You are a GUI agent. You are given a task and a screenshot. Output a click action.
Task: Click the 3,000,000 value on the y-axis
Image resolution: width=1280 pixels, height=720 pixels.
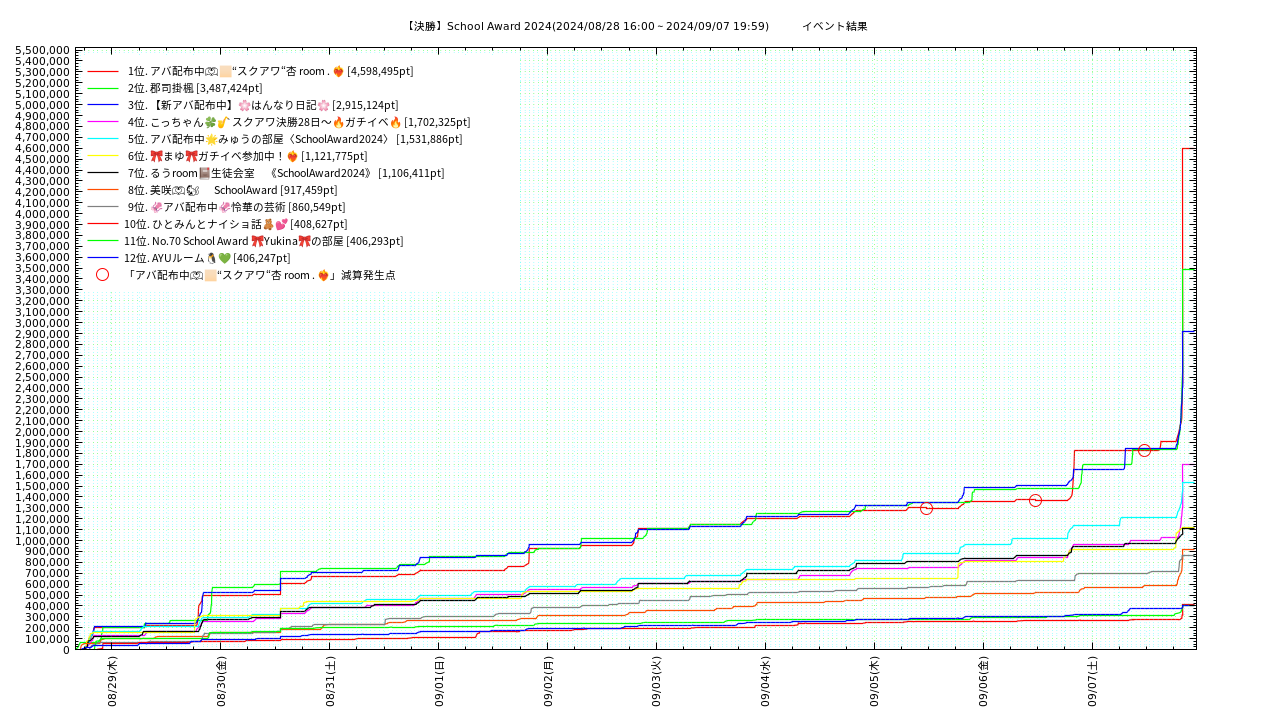click(44, 323)
